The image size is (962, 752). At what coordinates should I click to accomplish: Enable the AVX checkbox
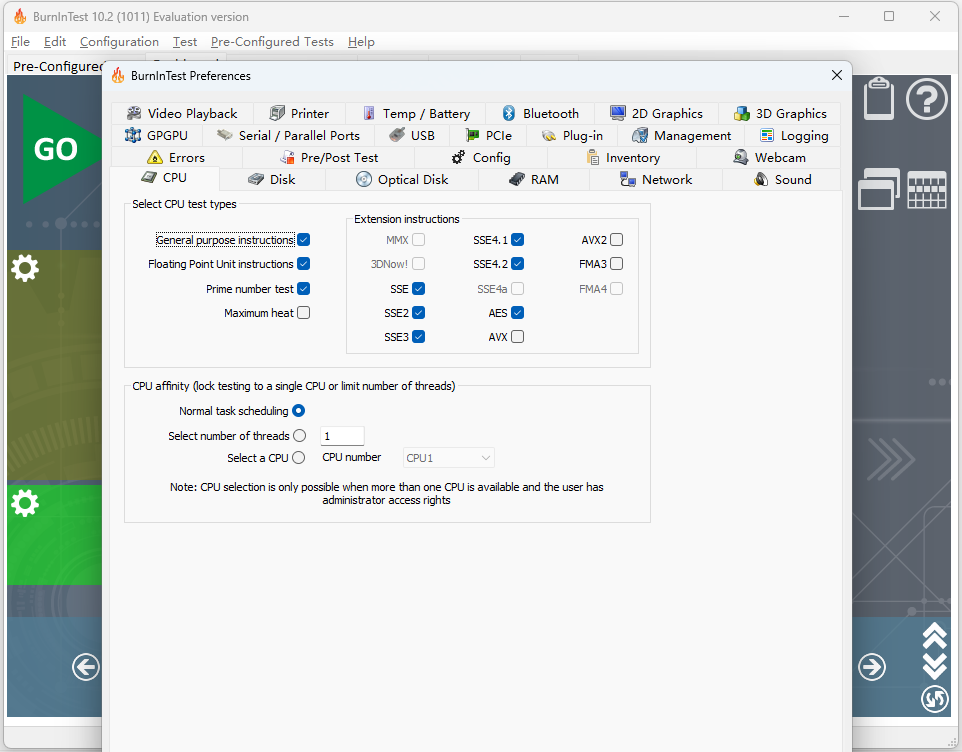[x=518, y=337]
